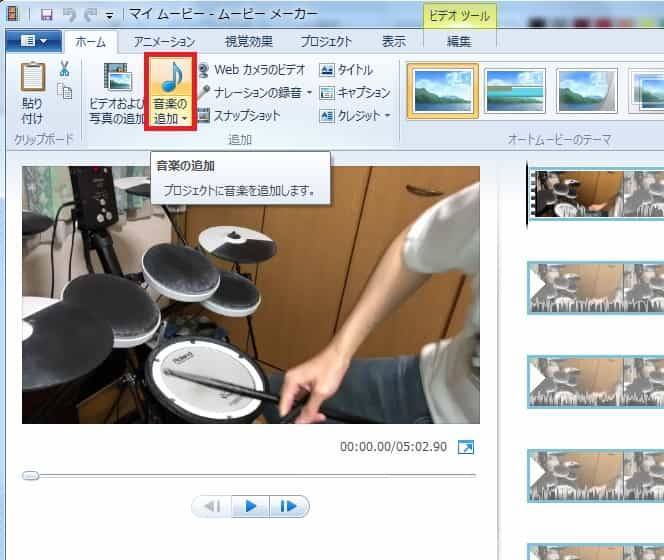
Task: Redo the last undone action
Action: coord(90,14)
